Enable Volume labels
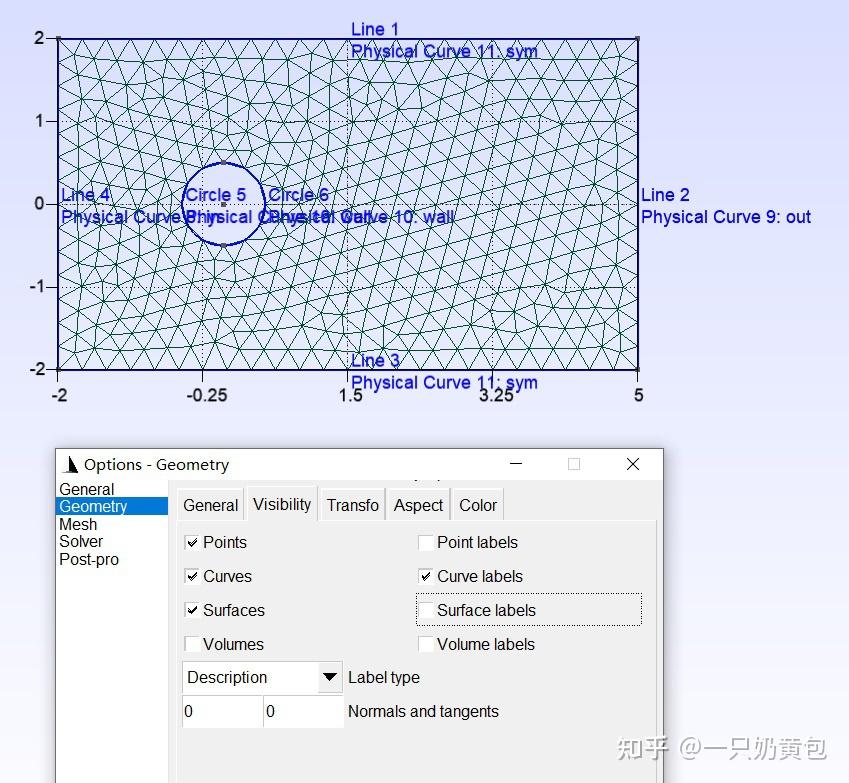This screenshot has height=783, width=849. click(427, 644)
